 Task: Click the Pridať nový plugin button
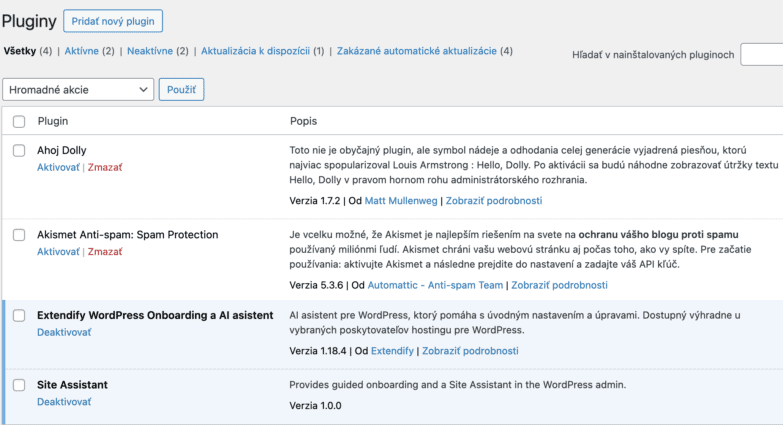tap(113, 21)
